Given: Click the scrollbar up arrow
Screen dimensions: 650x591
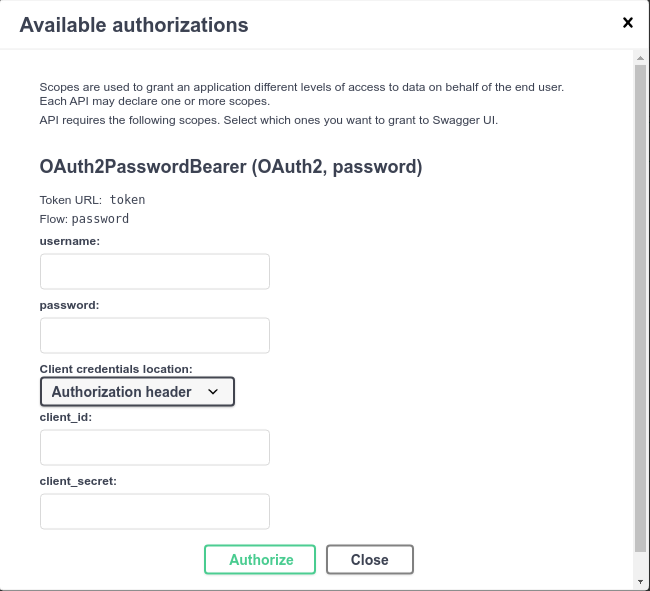Looking at the screenshot, I should [x=640, y=59].
